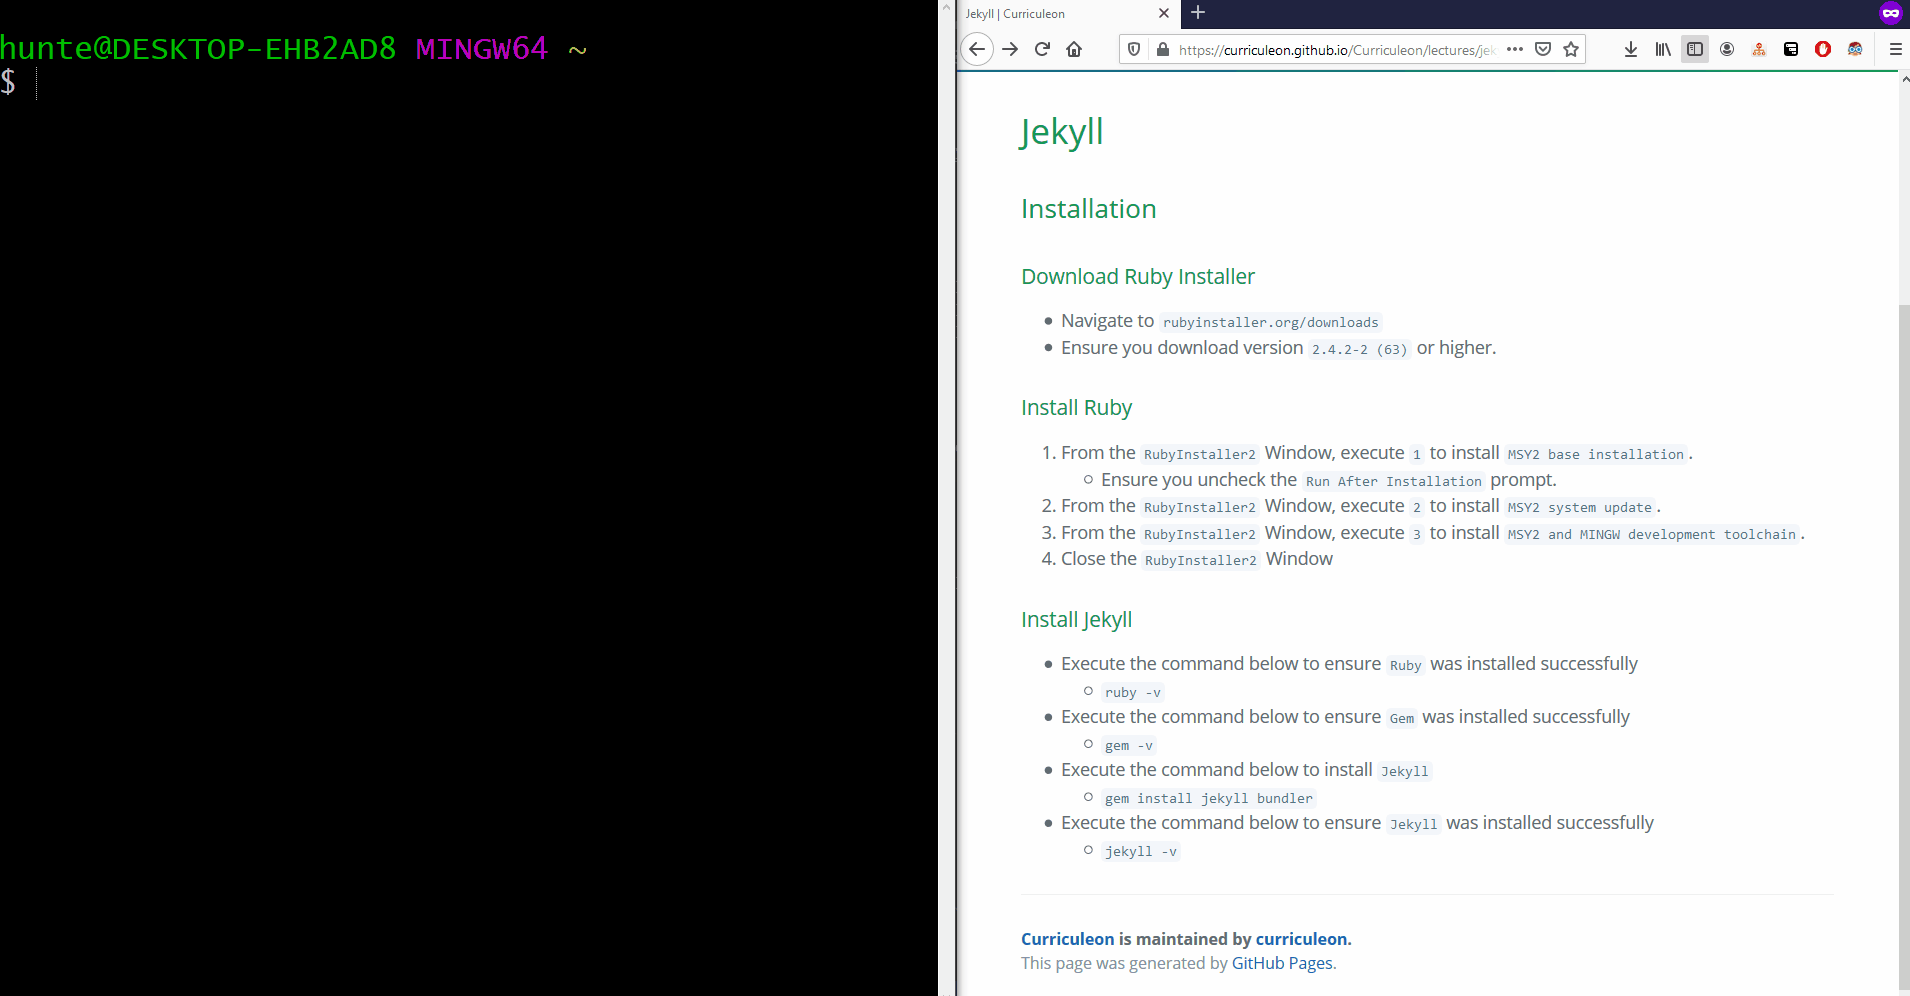Reload the Jekyll page
1910x996 pixels.
pyautogui.click(x=1042, y=49)
